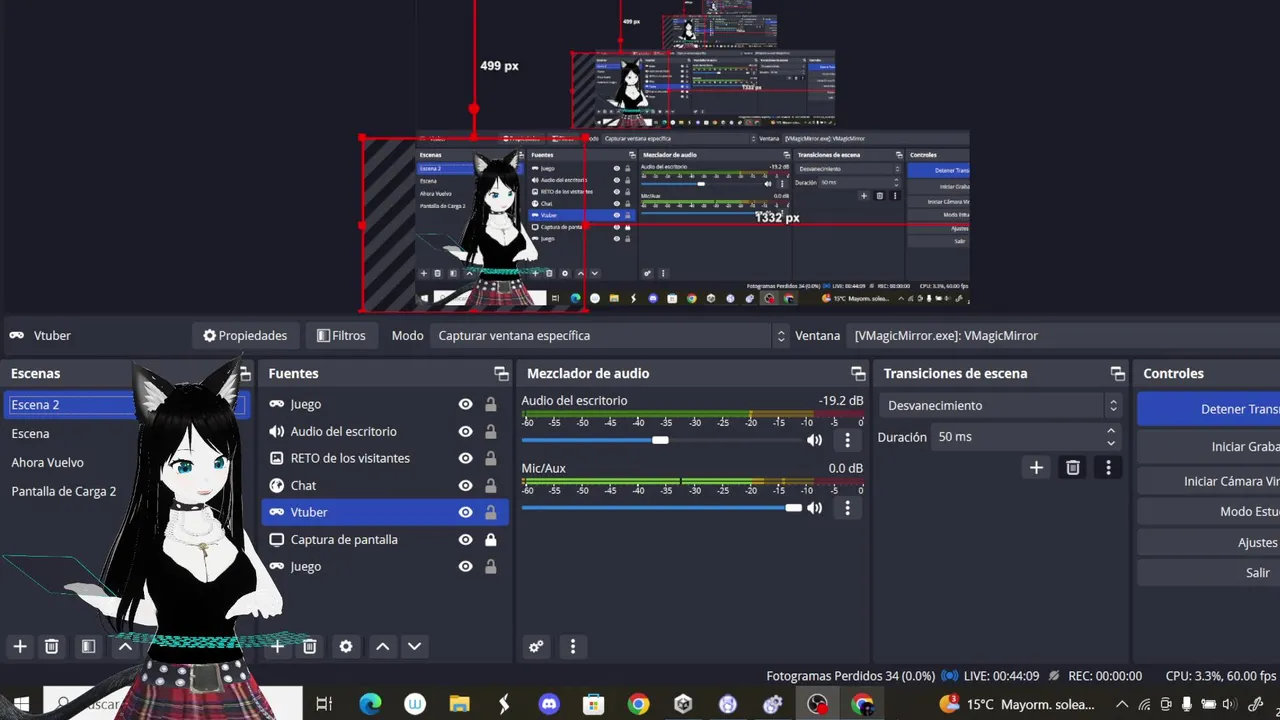Image resolution: width=1280 pixels, height=720 pixels.
Task: Start virtual camera with Iniciar Cámara Virtual
Action: point(1208,481)
